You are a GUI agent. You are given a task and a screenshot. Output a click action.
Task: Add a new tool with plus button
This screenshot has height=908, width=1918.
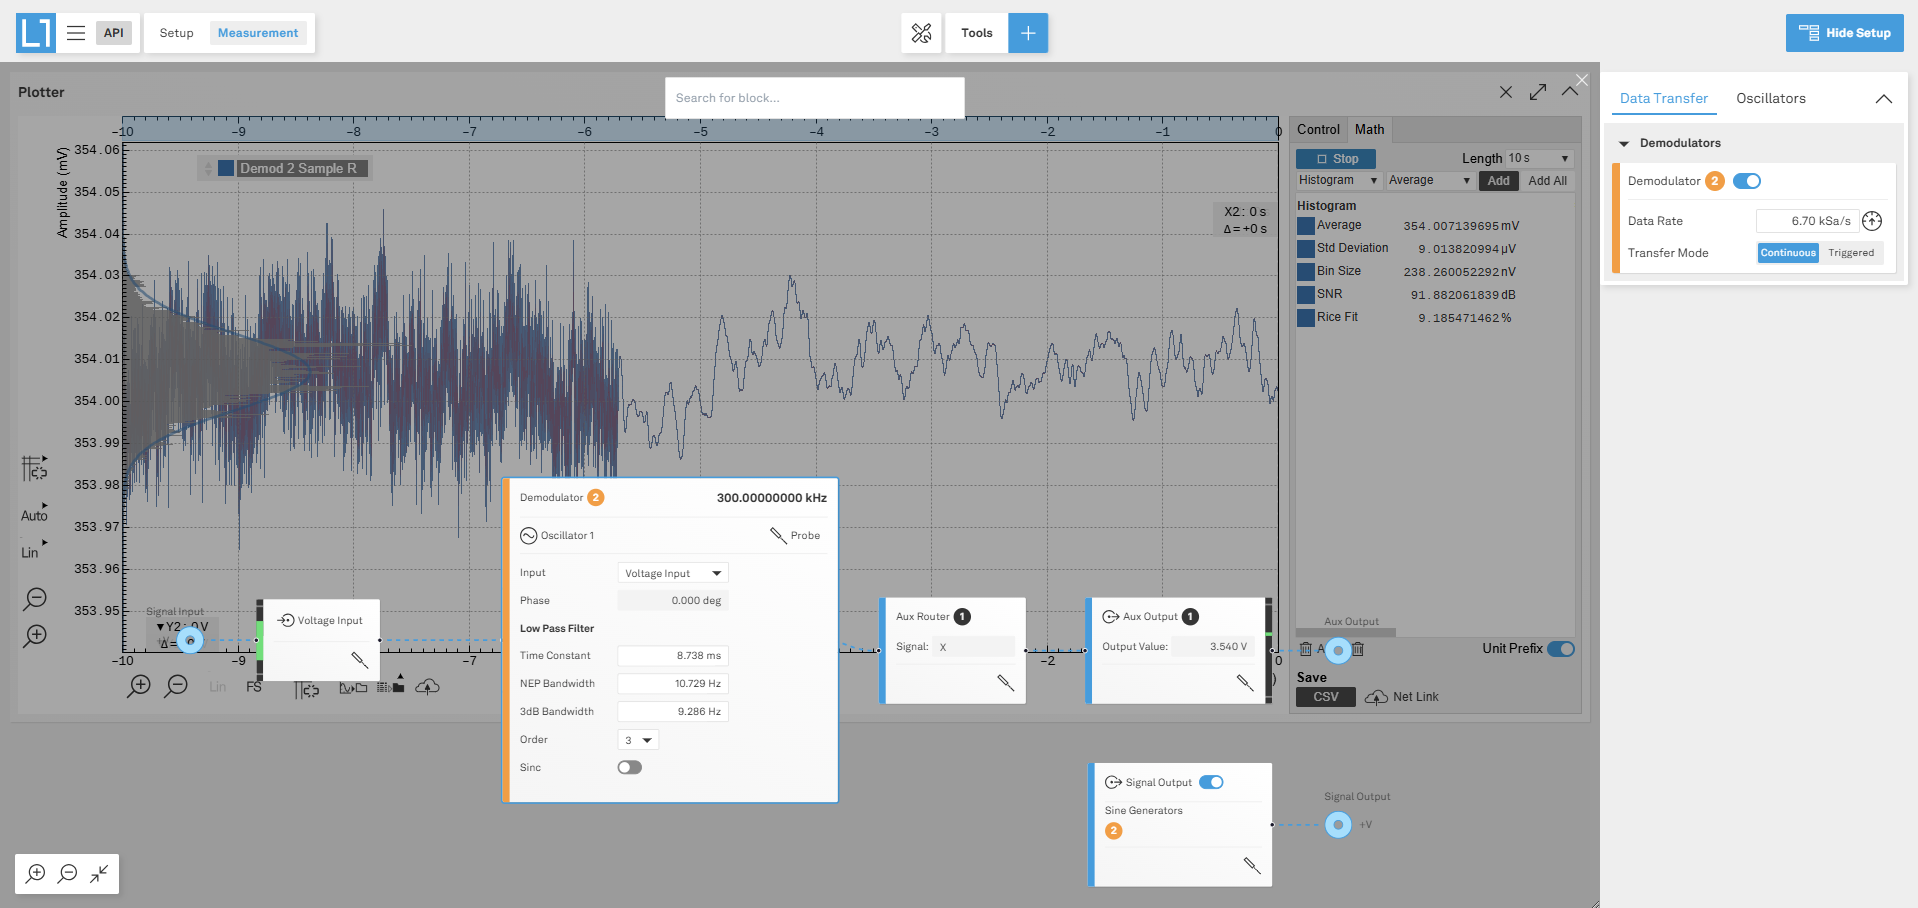1028,33
